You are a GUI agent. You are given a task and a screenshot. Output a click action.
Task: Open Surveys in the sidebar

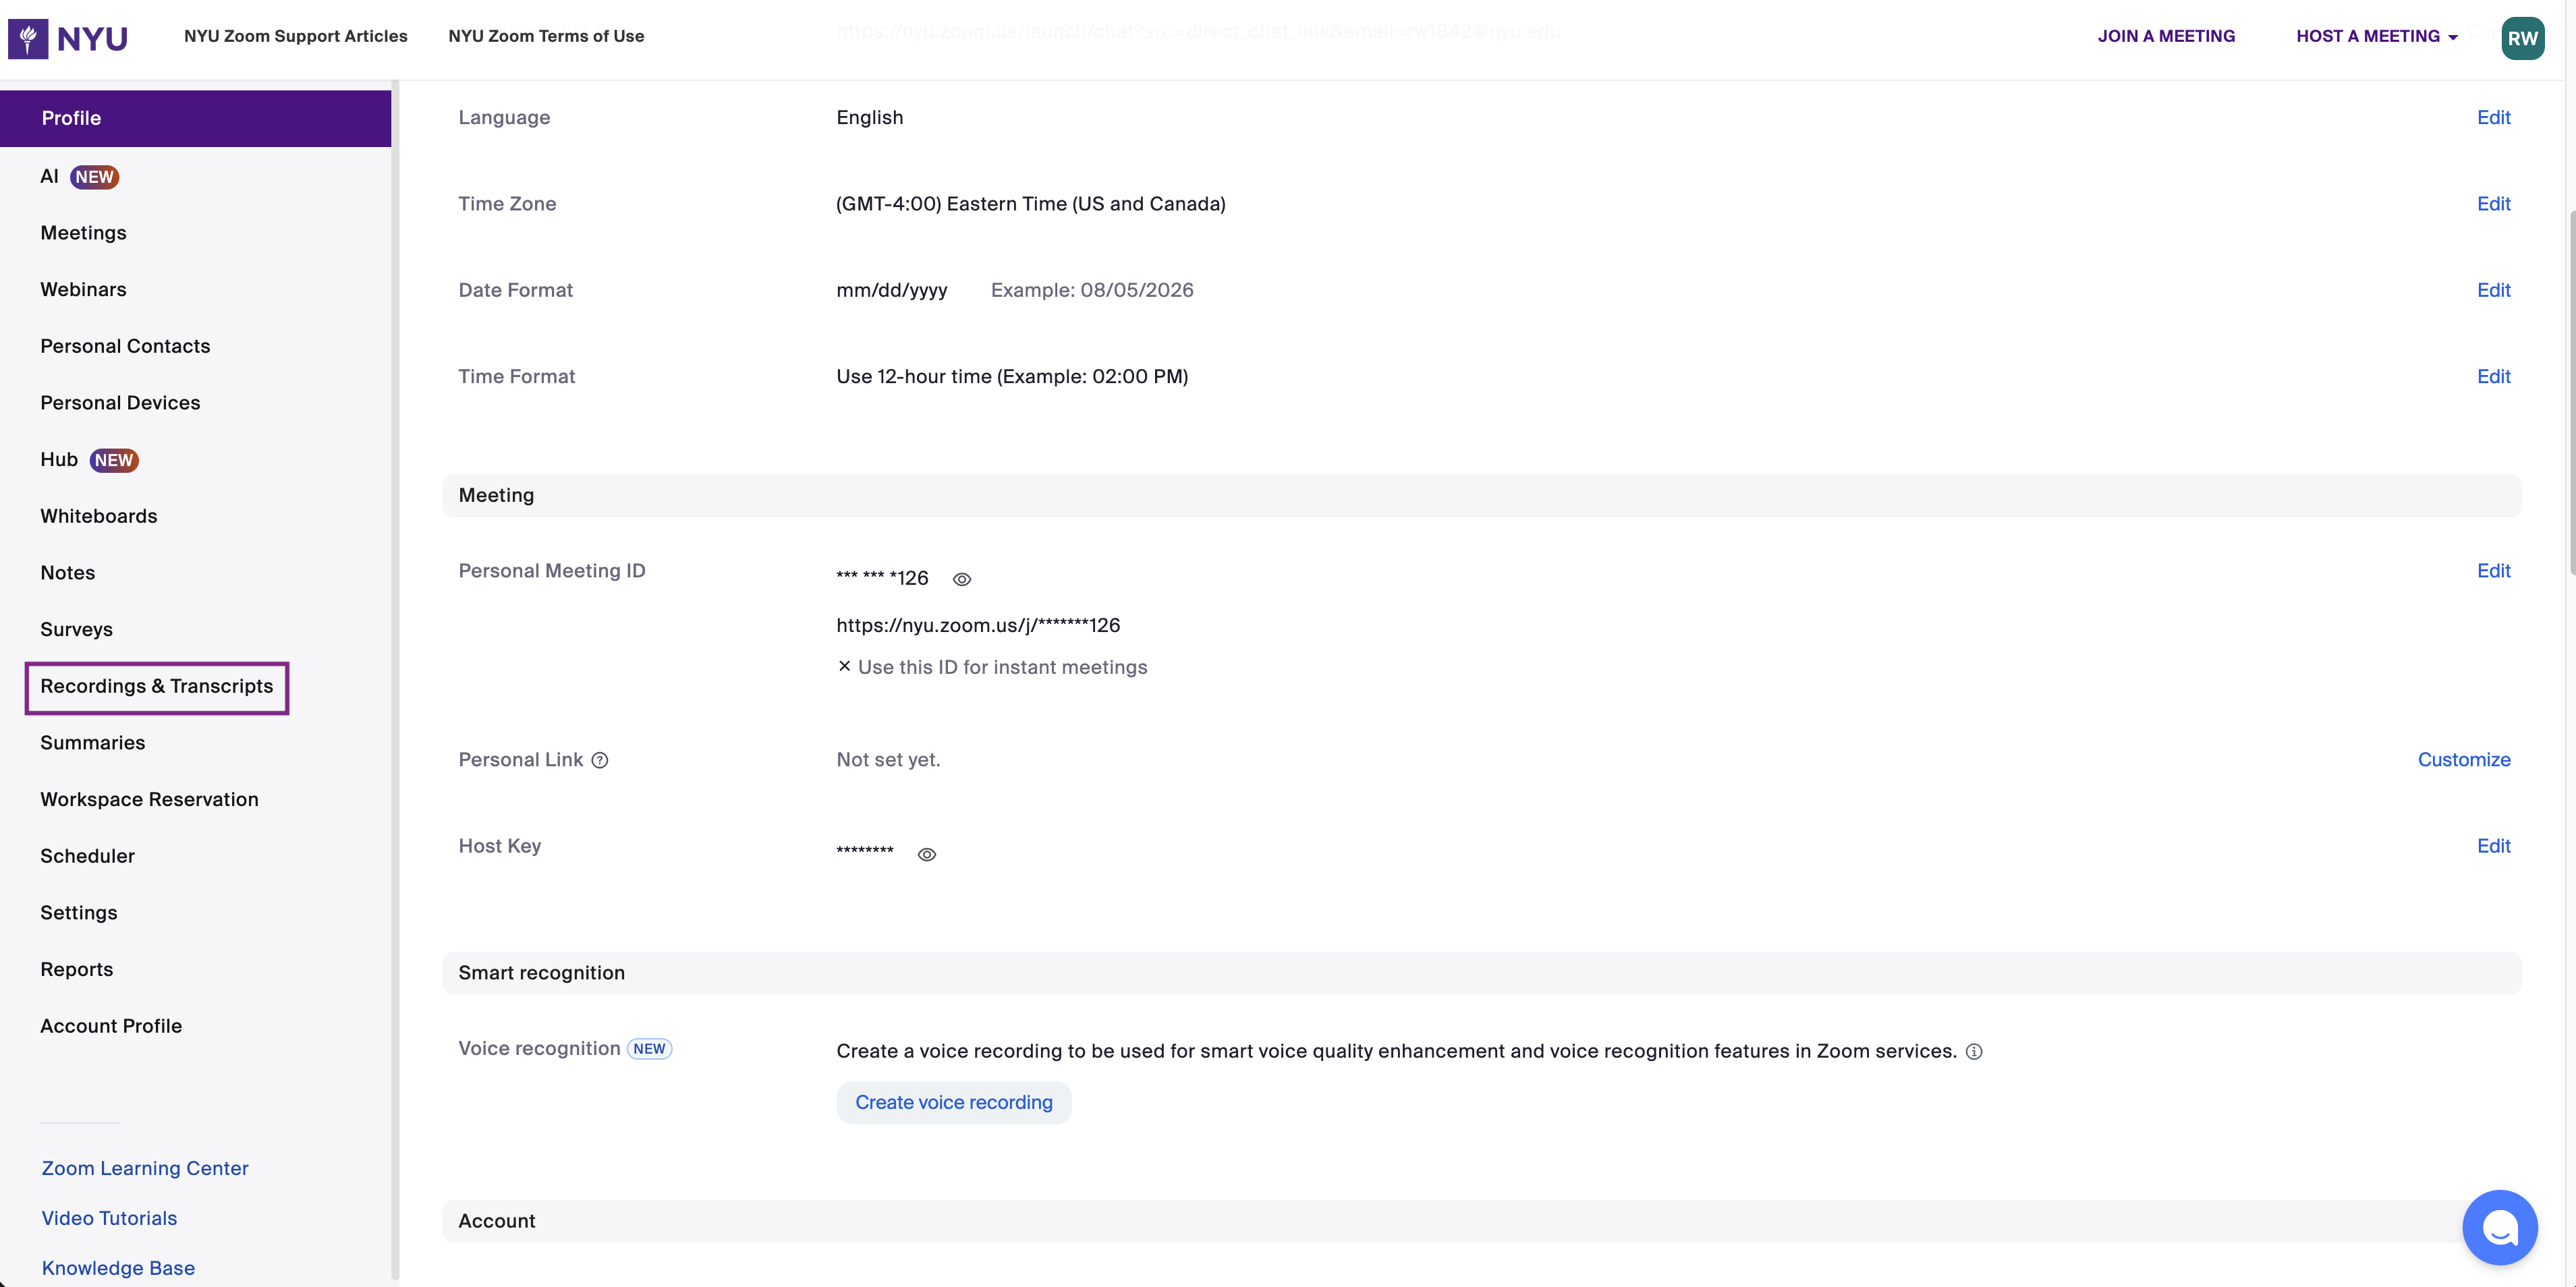point(76,629)
